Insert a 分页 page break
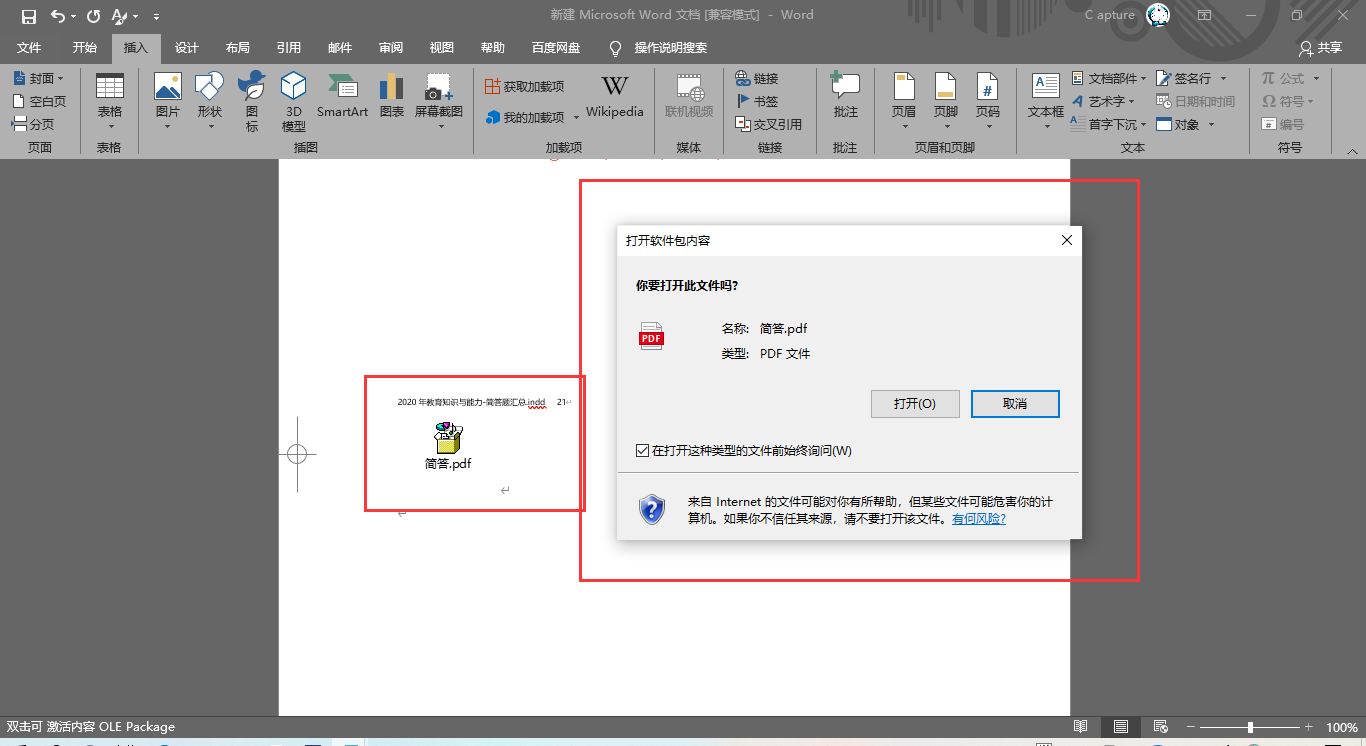The width and height of the screenshot is (1366, 746). coord(33,124)
